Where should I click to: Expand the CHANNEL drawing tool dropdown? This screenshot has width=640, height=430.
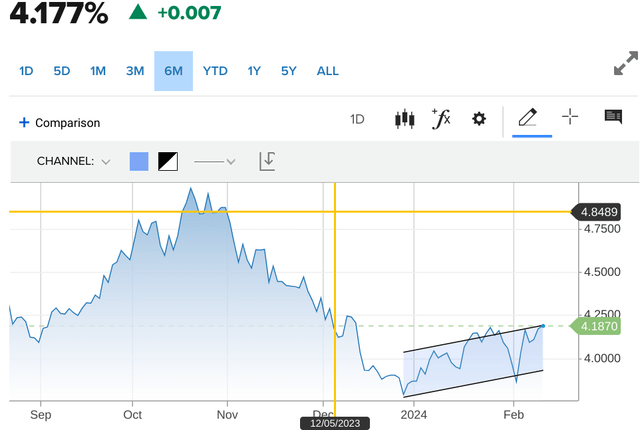click(x=74, y=161)
